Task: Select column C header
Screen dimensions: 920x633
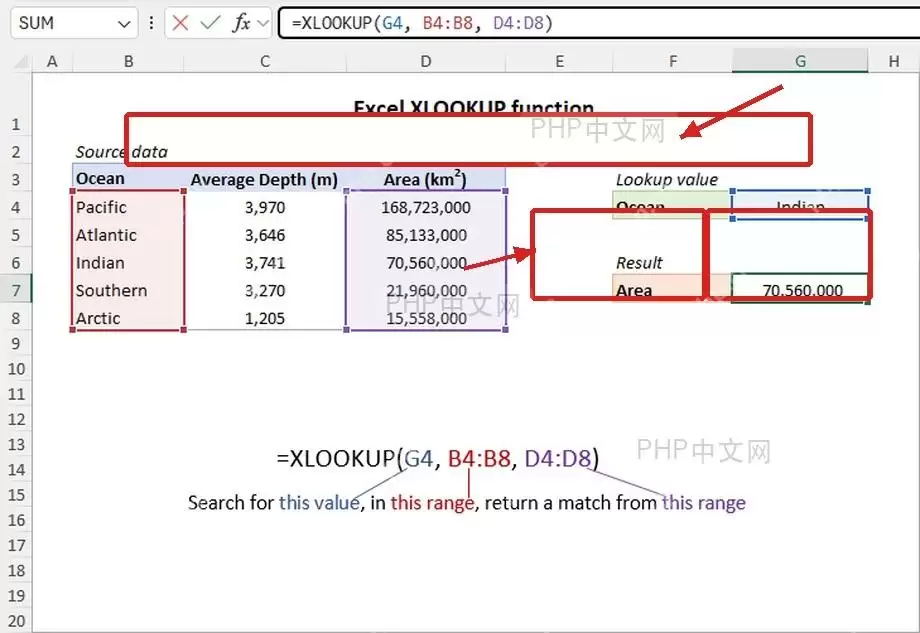Action: 265,61
